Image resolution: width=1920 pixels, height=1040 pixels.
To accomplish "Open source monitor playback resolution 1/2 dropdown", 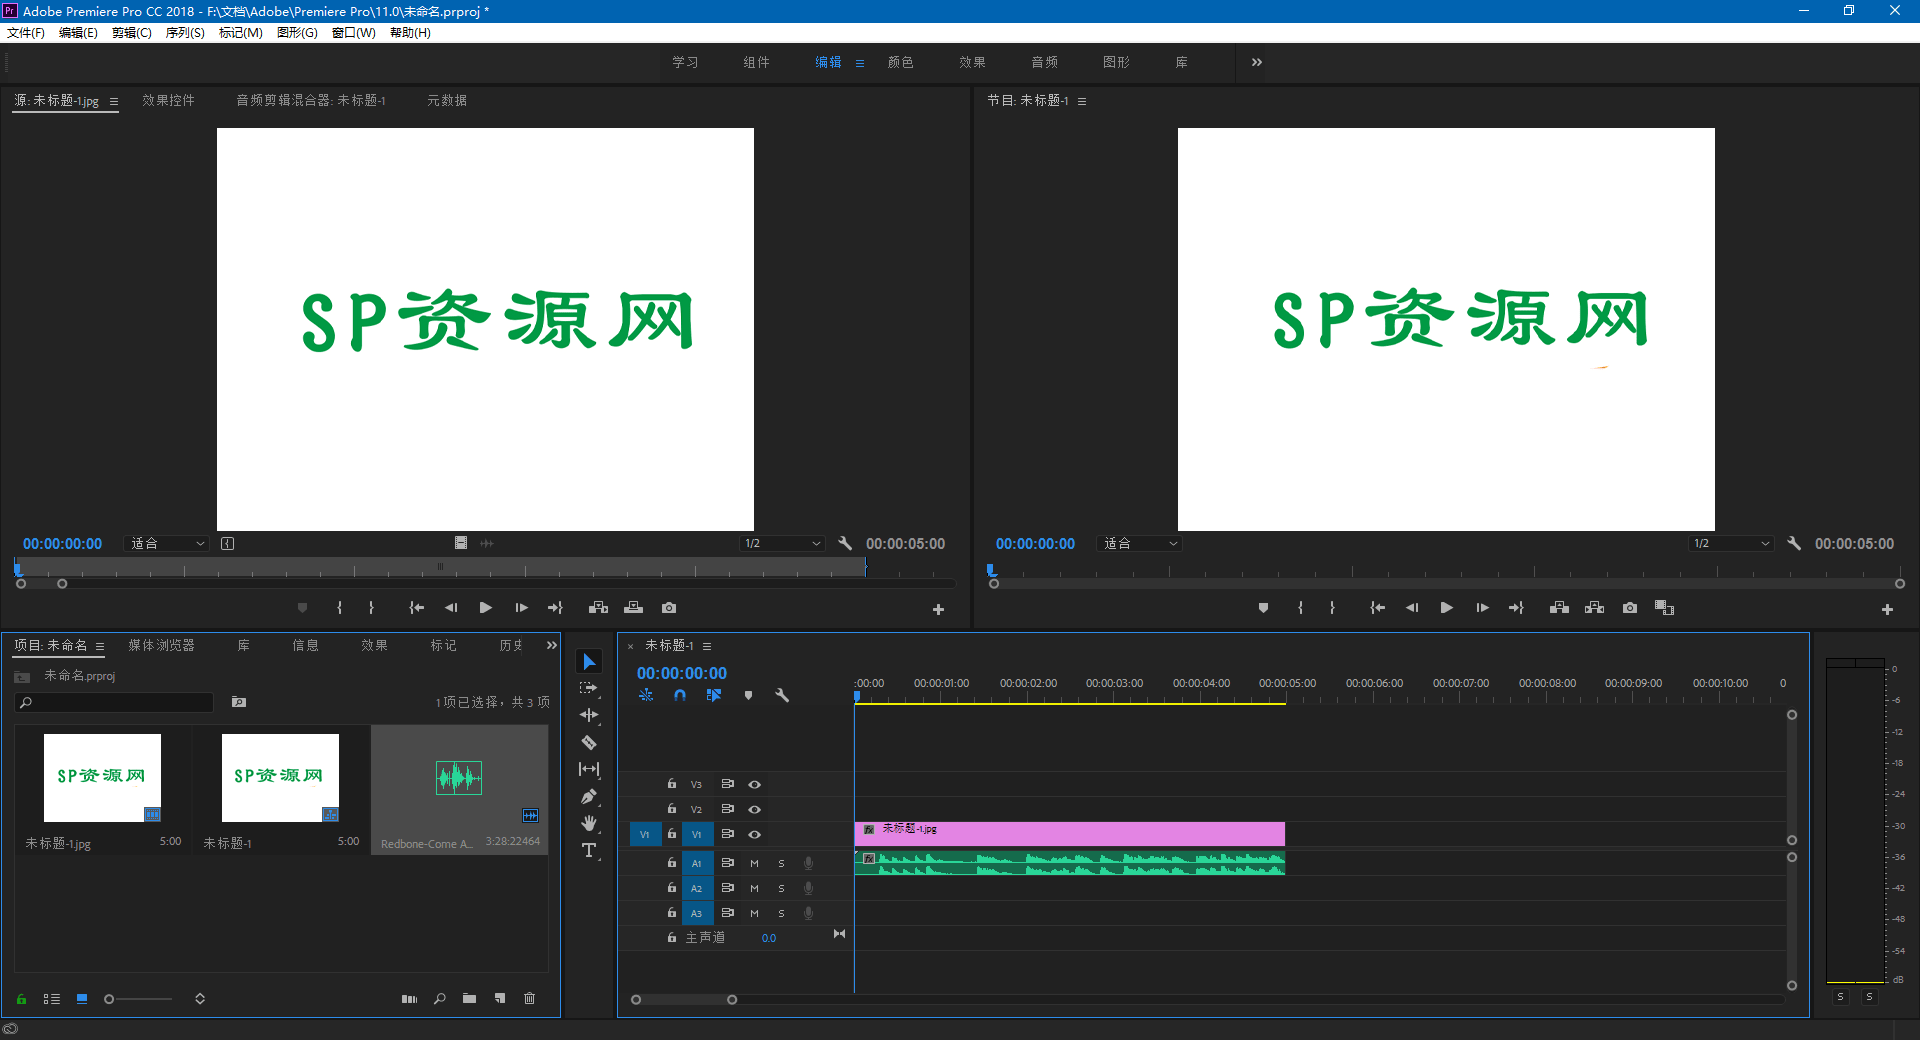I will [x=782, y=543].
